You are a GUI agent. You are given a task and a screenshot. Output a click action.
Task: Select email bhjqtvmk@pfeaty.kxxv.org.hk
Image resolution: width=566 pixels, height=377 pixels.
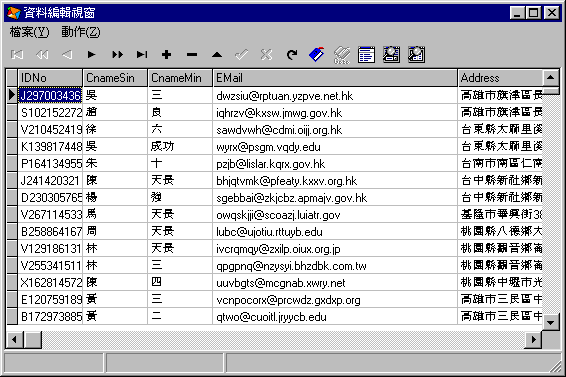tap(335, 181)
